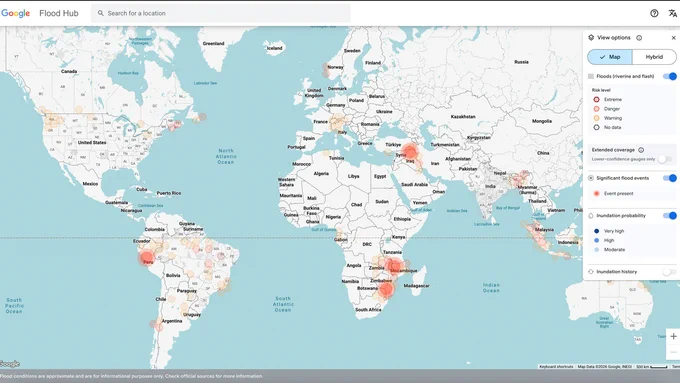This screenshot has width=680, height=383.
Task: Click the Flood Hub title
Action: click(59, 13)
